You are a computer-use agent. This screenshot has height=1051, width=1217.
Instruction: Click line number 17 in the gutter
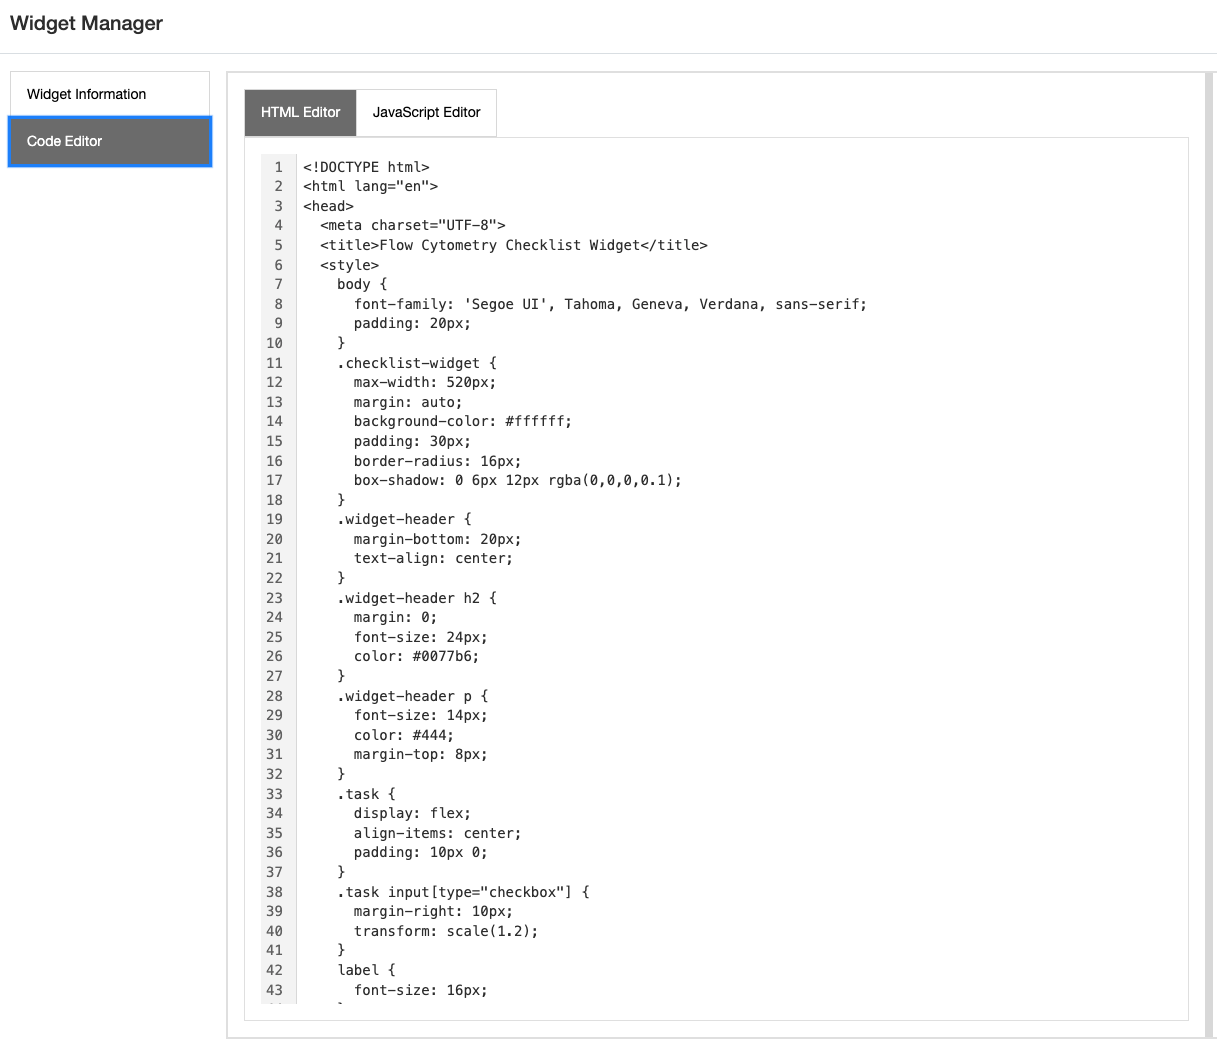[275, 480]
